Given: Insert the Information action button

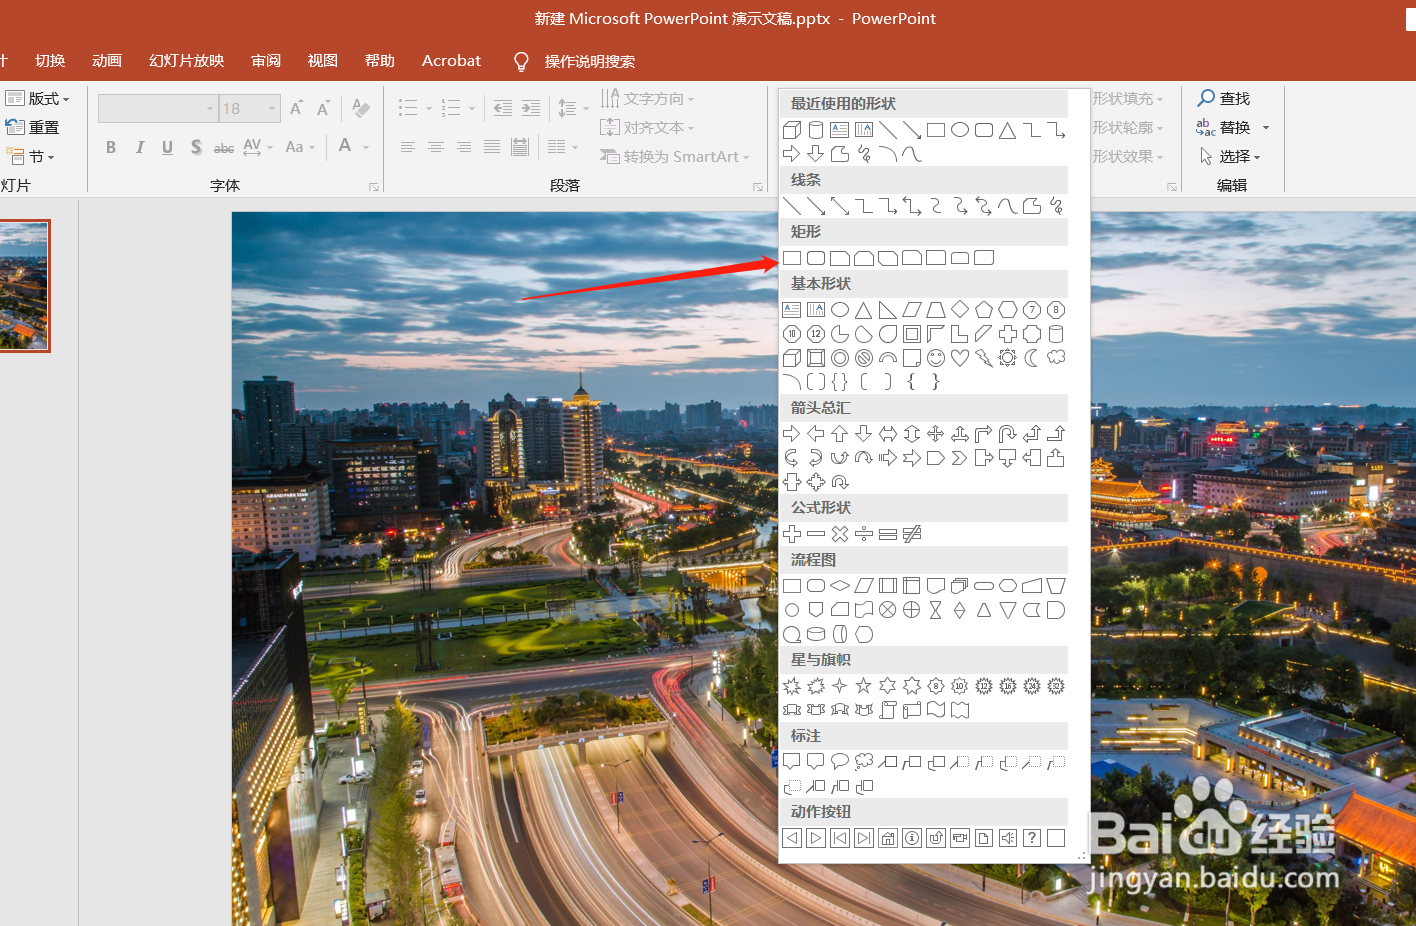Looking at the screenshot, I should (912, 838).
